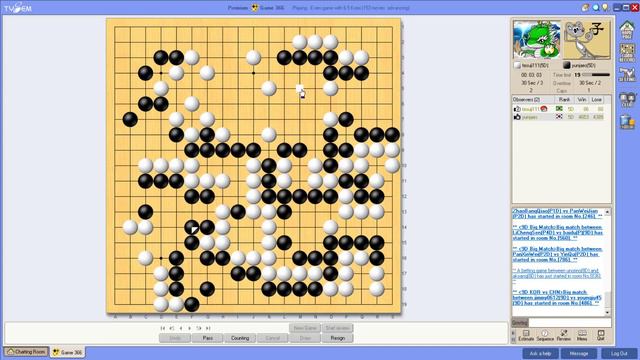Screen dimensions: 640x360
Task: Click chat log scrollbar down arrow
Action: 607,312
